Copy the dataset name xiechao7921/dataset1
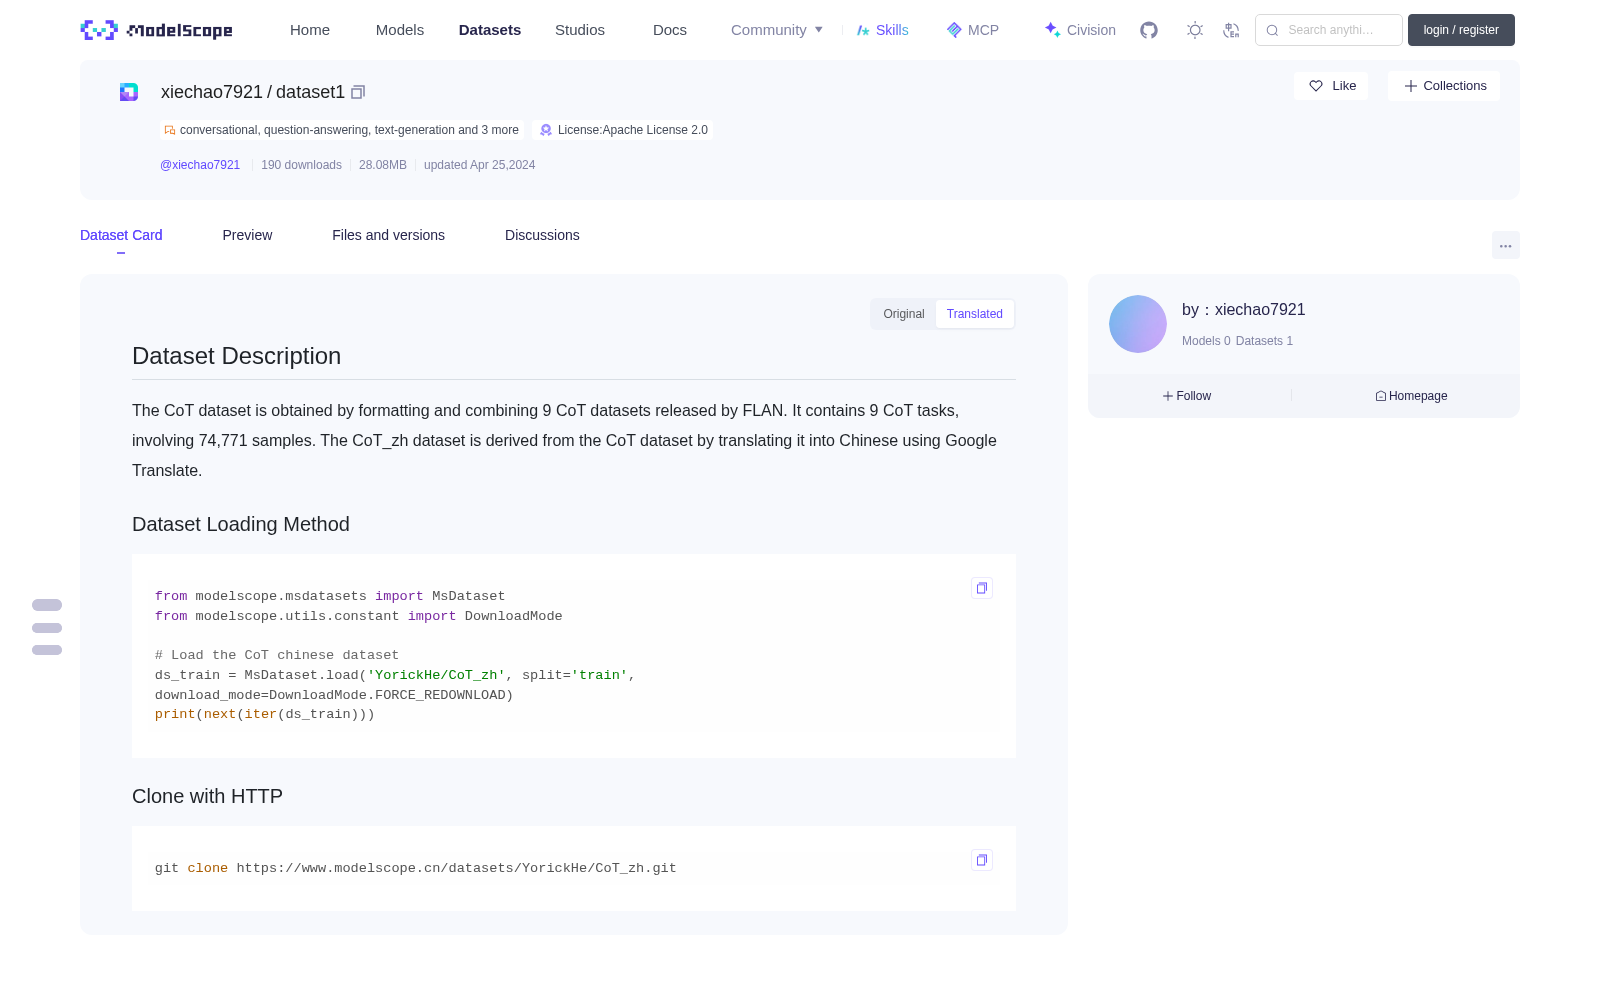1600x1000 pixels. tap(358, 92)
